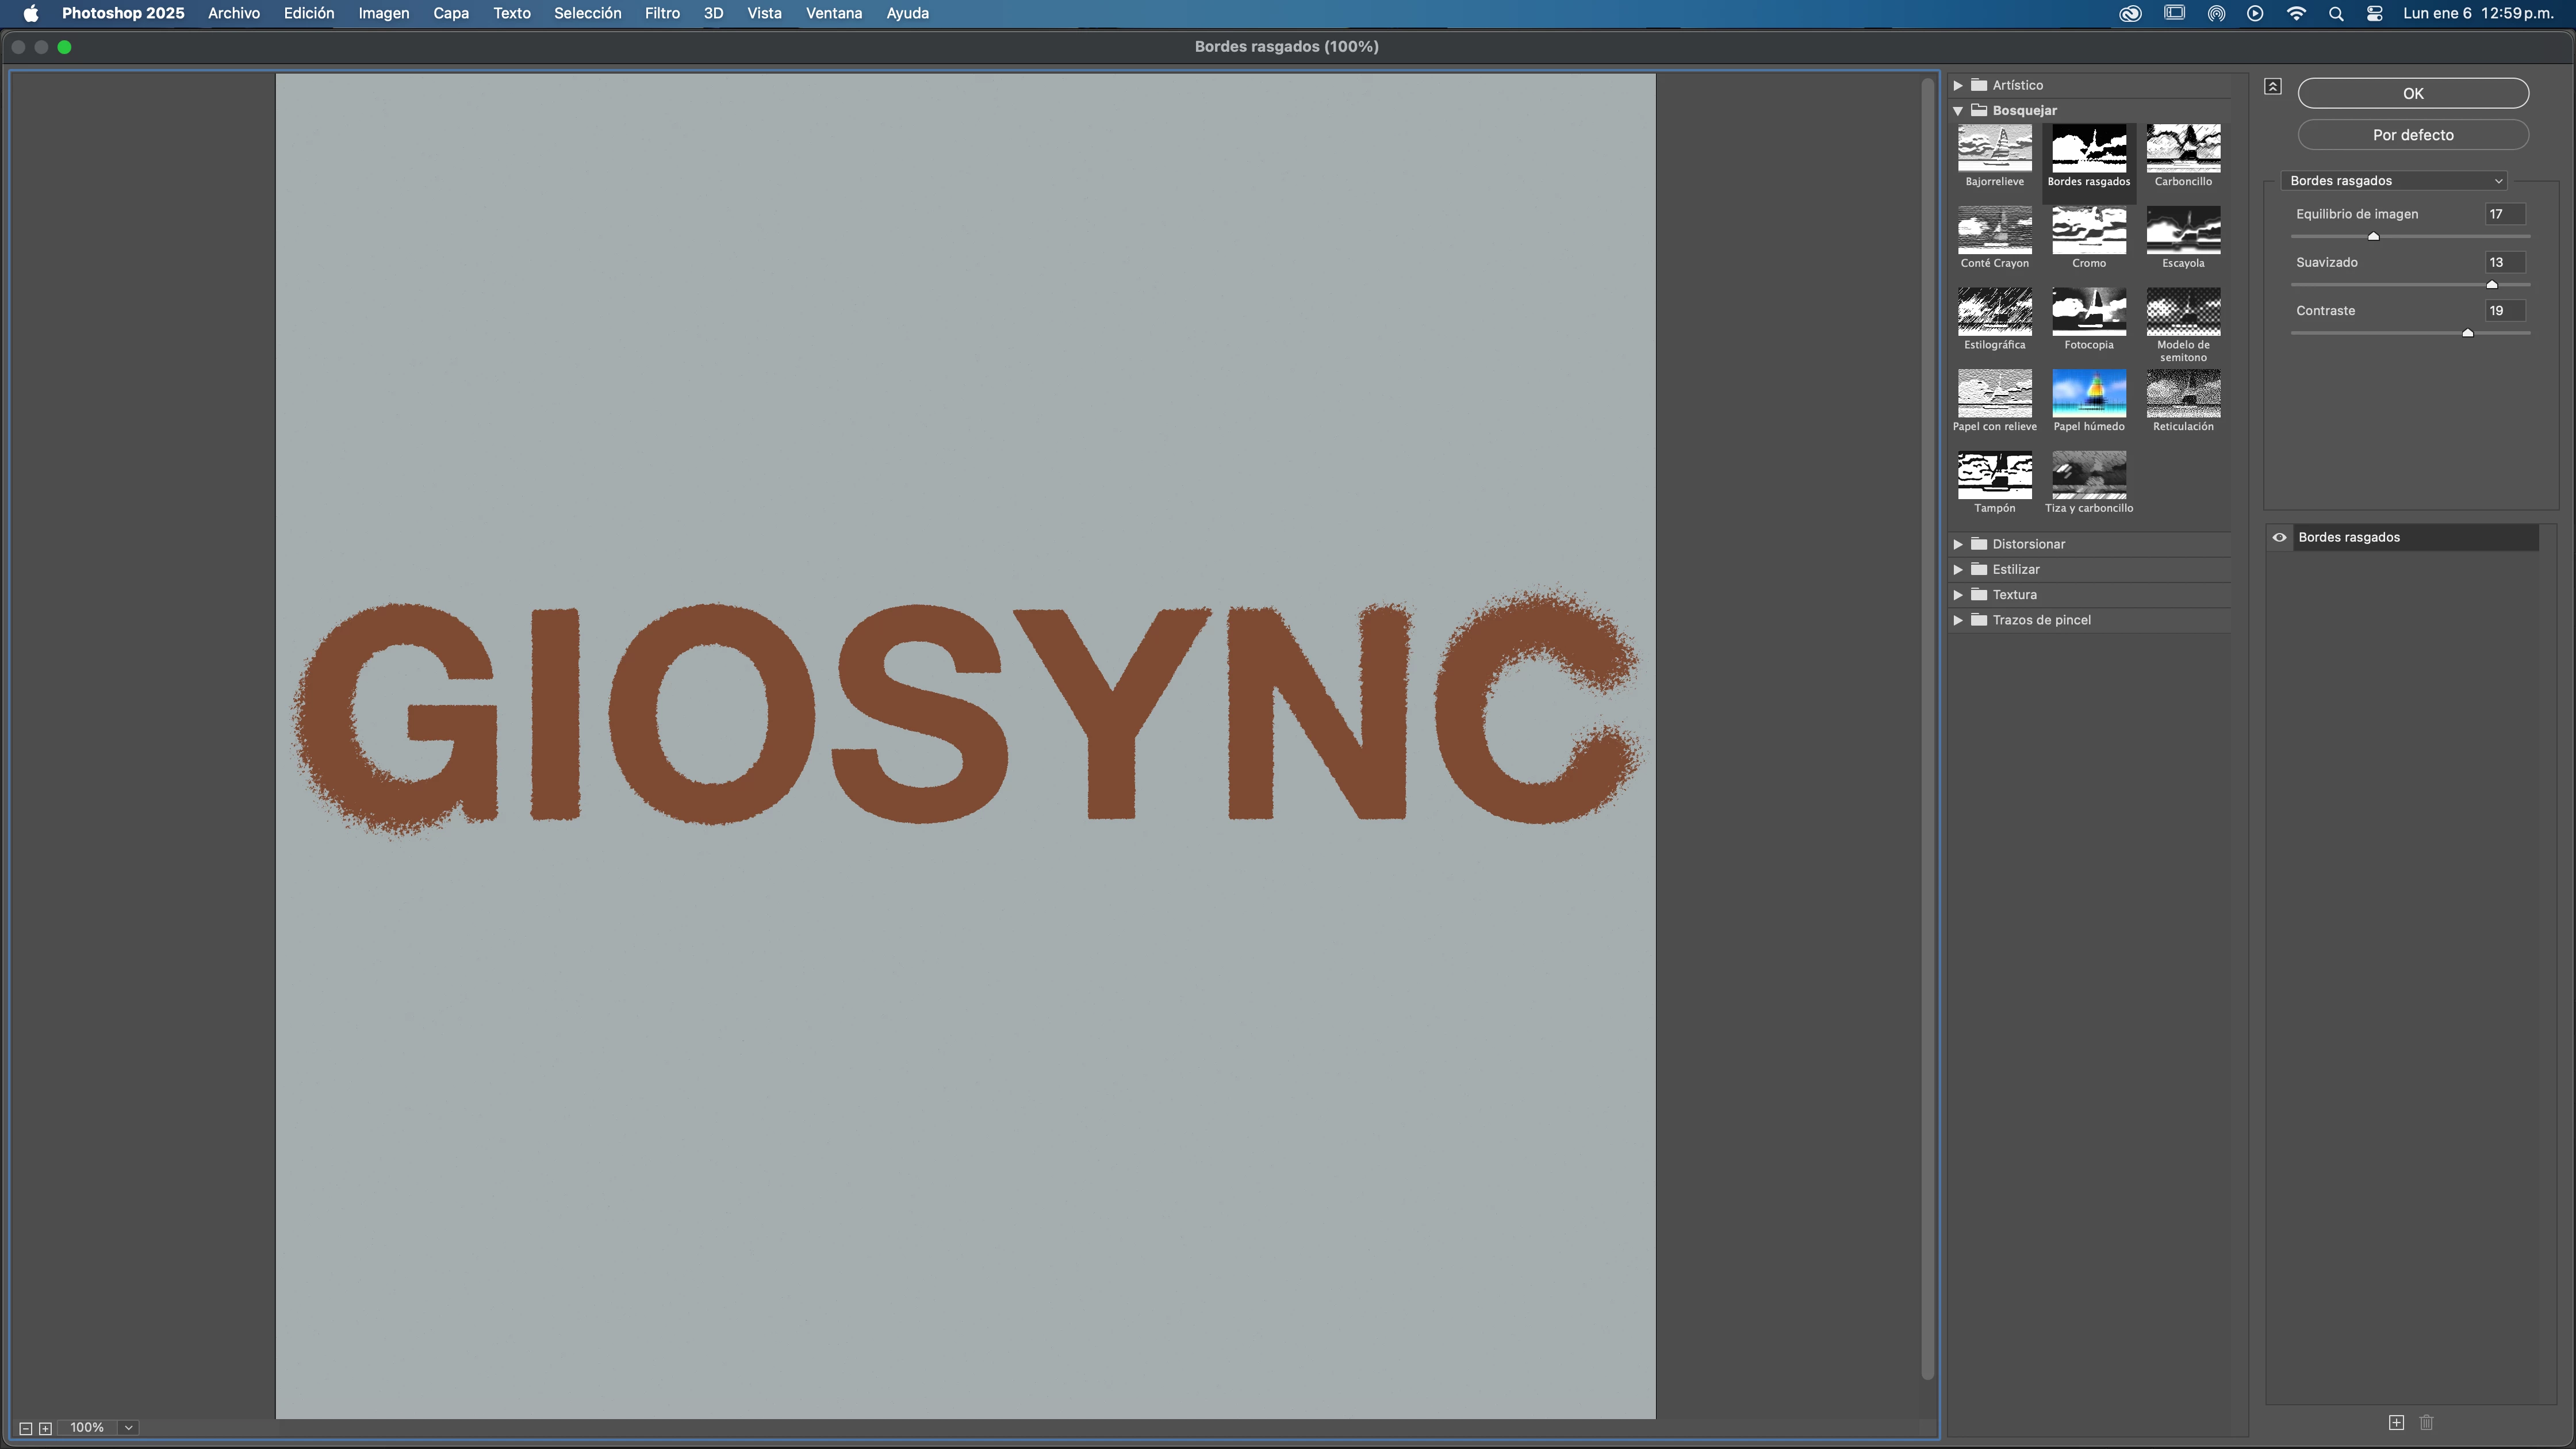Viewport: 2576px width, 1449px height.
Task: Click the Contraste slider handle
Action: pos(2467,333)
